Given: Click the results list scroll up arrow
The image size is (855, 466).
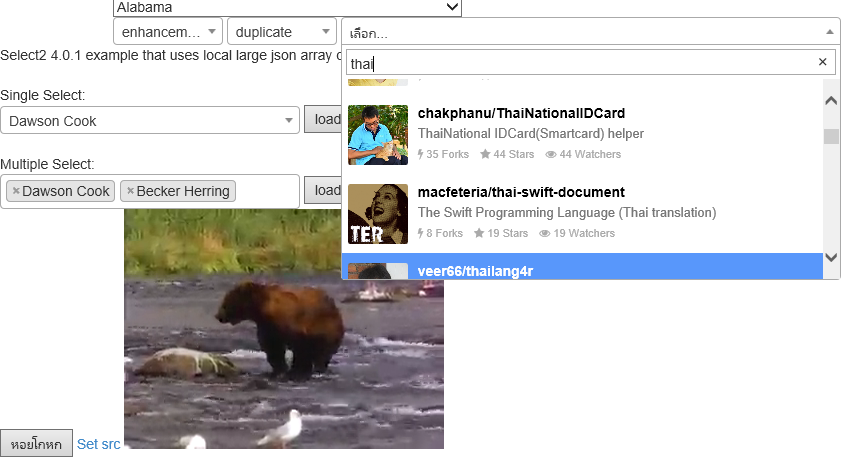Looking at the screenshot, I should click(x=831, y=100).
